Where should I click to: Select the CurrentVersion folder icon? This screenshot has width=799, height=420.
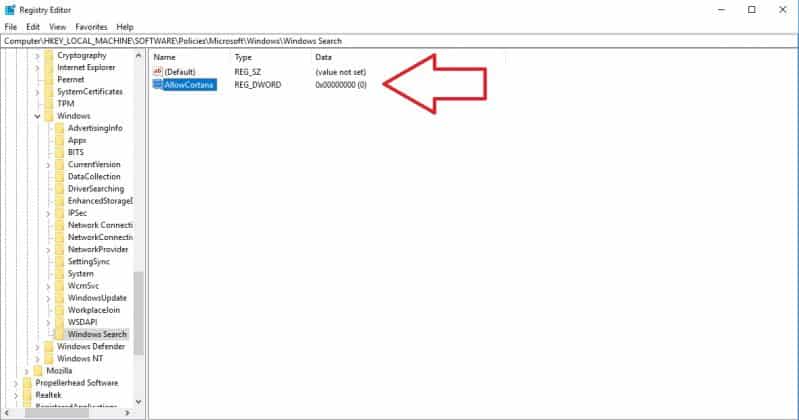click(60, 165)
